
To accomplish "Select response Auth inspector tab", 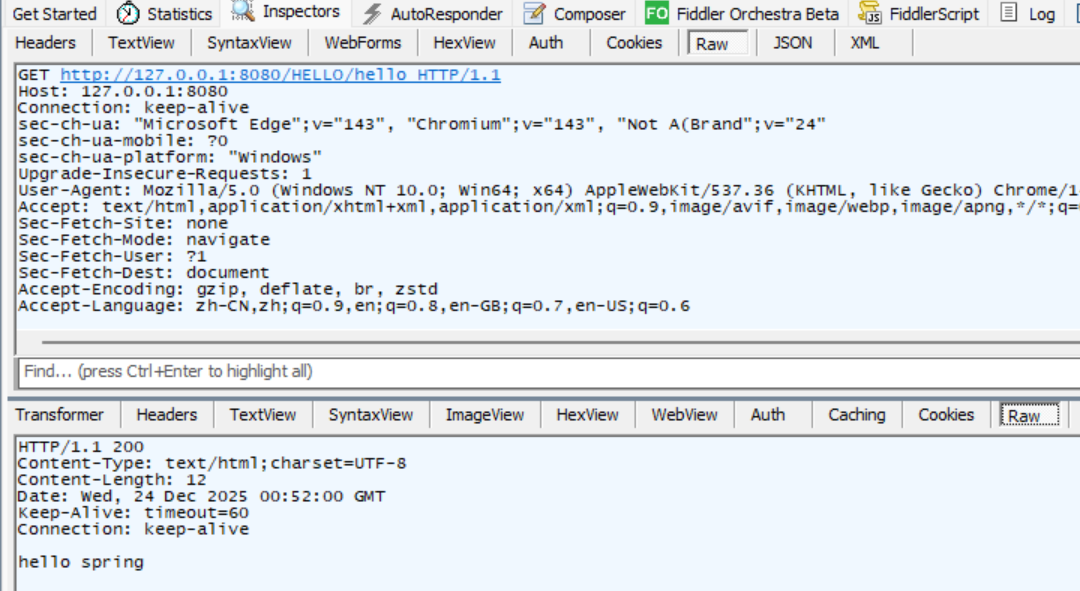I will coord(768,415).
